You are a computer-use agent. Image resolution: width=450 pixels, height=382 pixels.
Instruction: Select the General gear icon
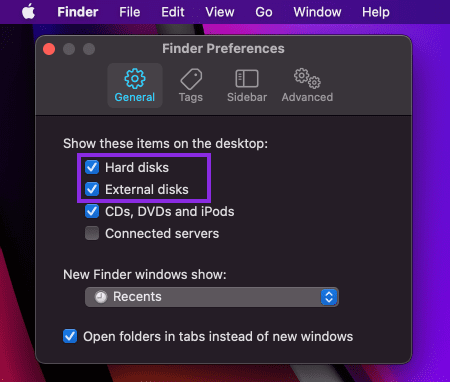point(135,79)
